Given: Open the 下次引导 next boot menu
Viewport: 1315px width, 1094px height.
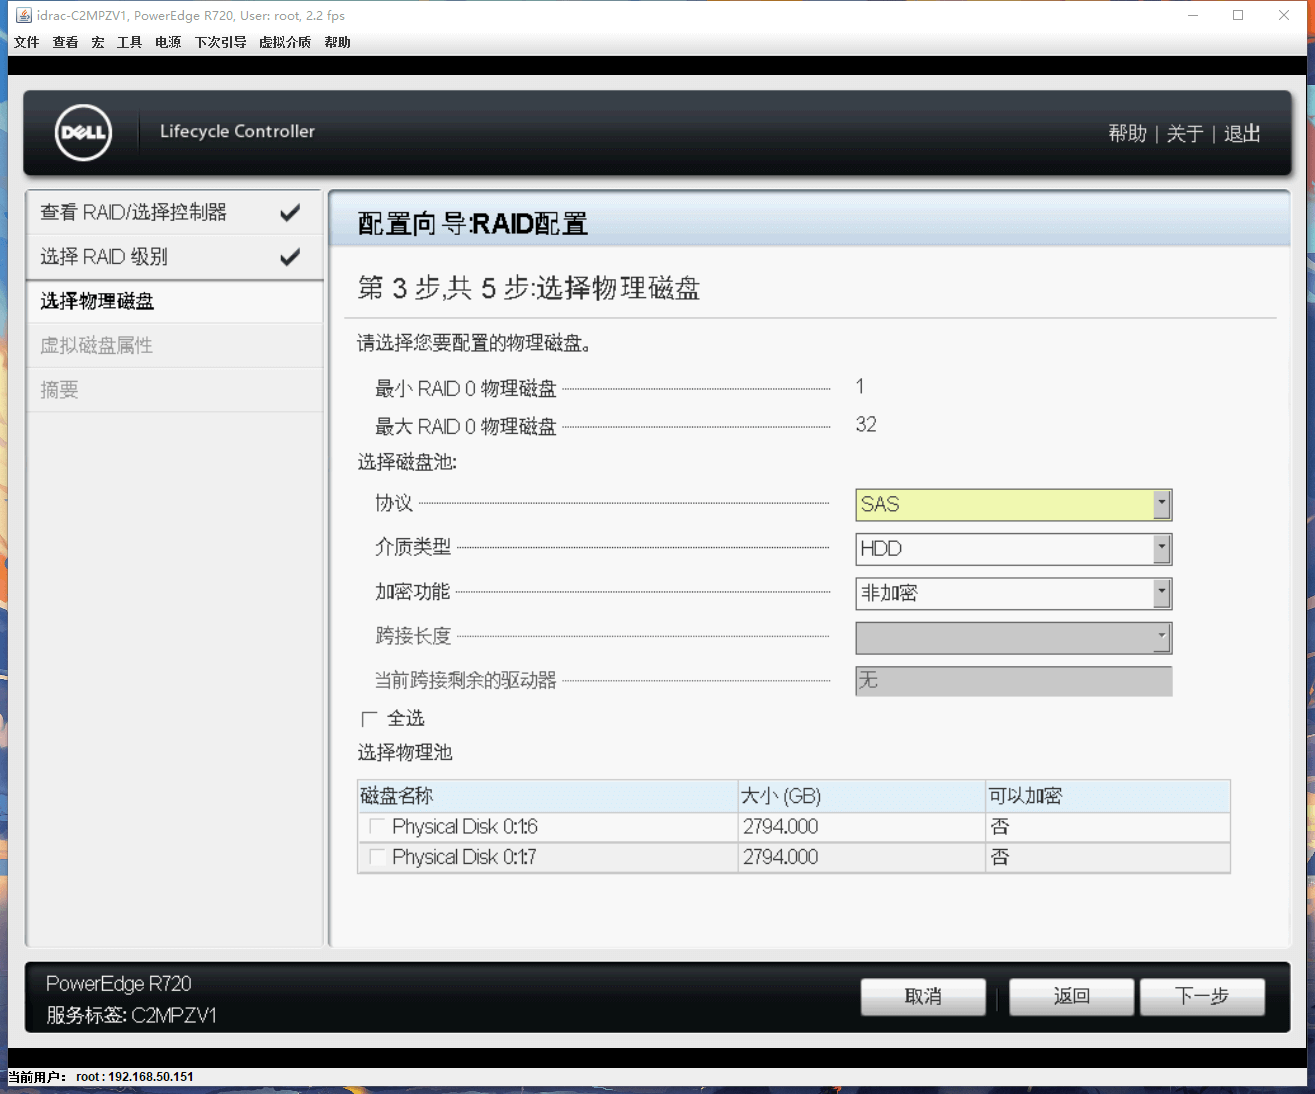Looking at the screenshot, I should tap(220, 42).
